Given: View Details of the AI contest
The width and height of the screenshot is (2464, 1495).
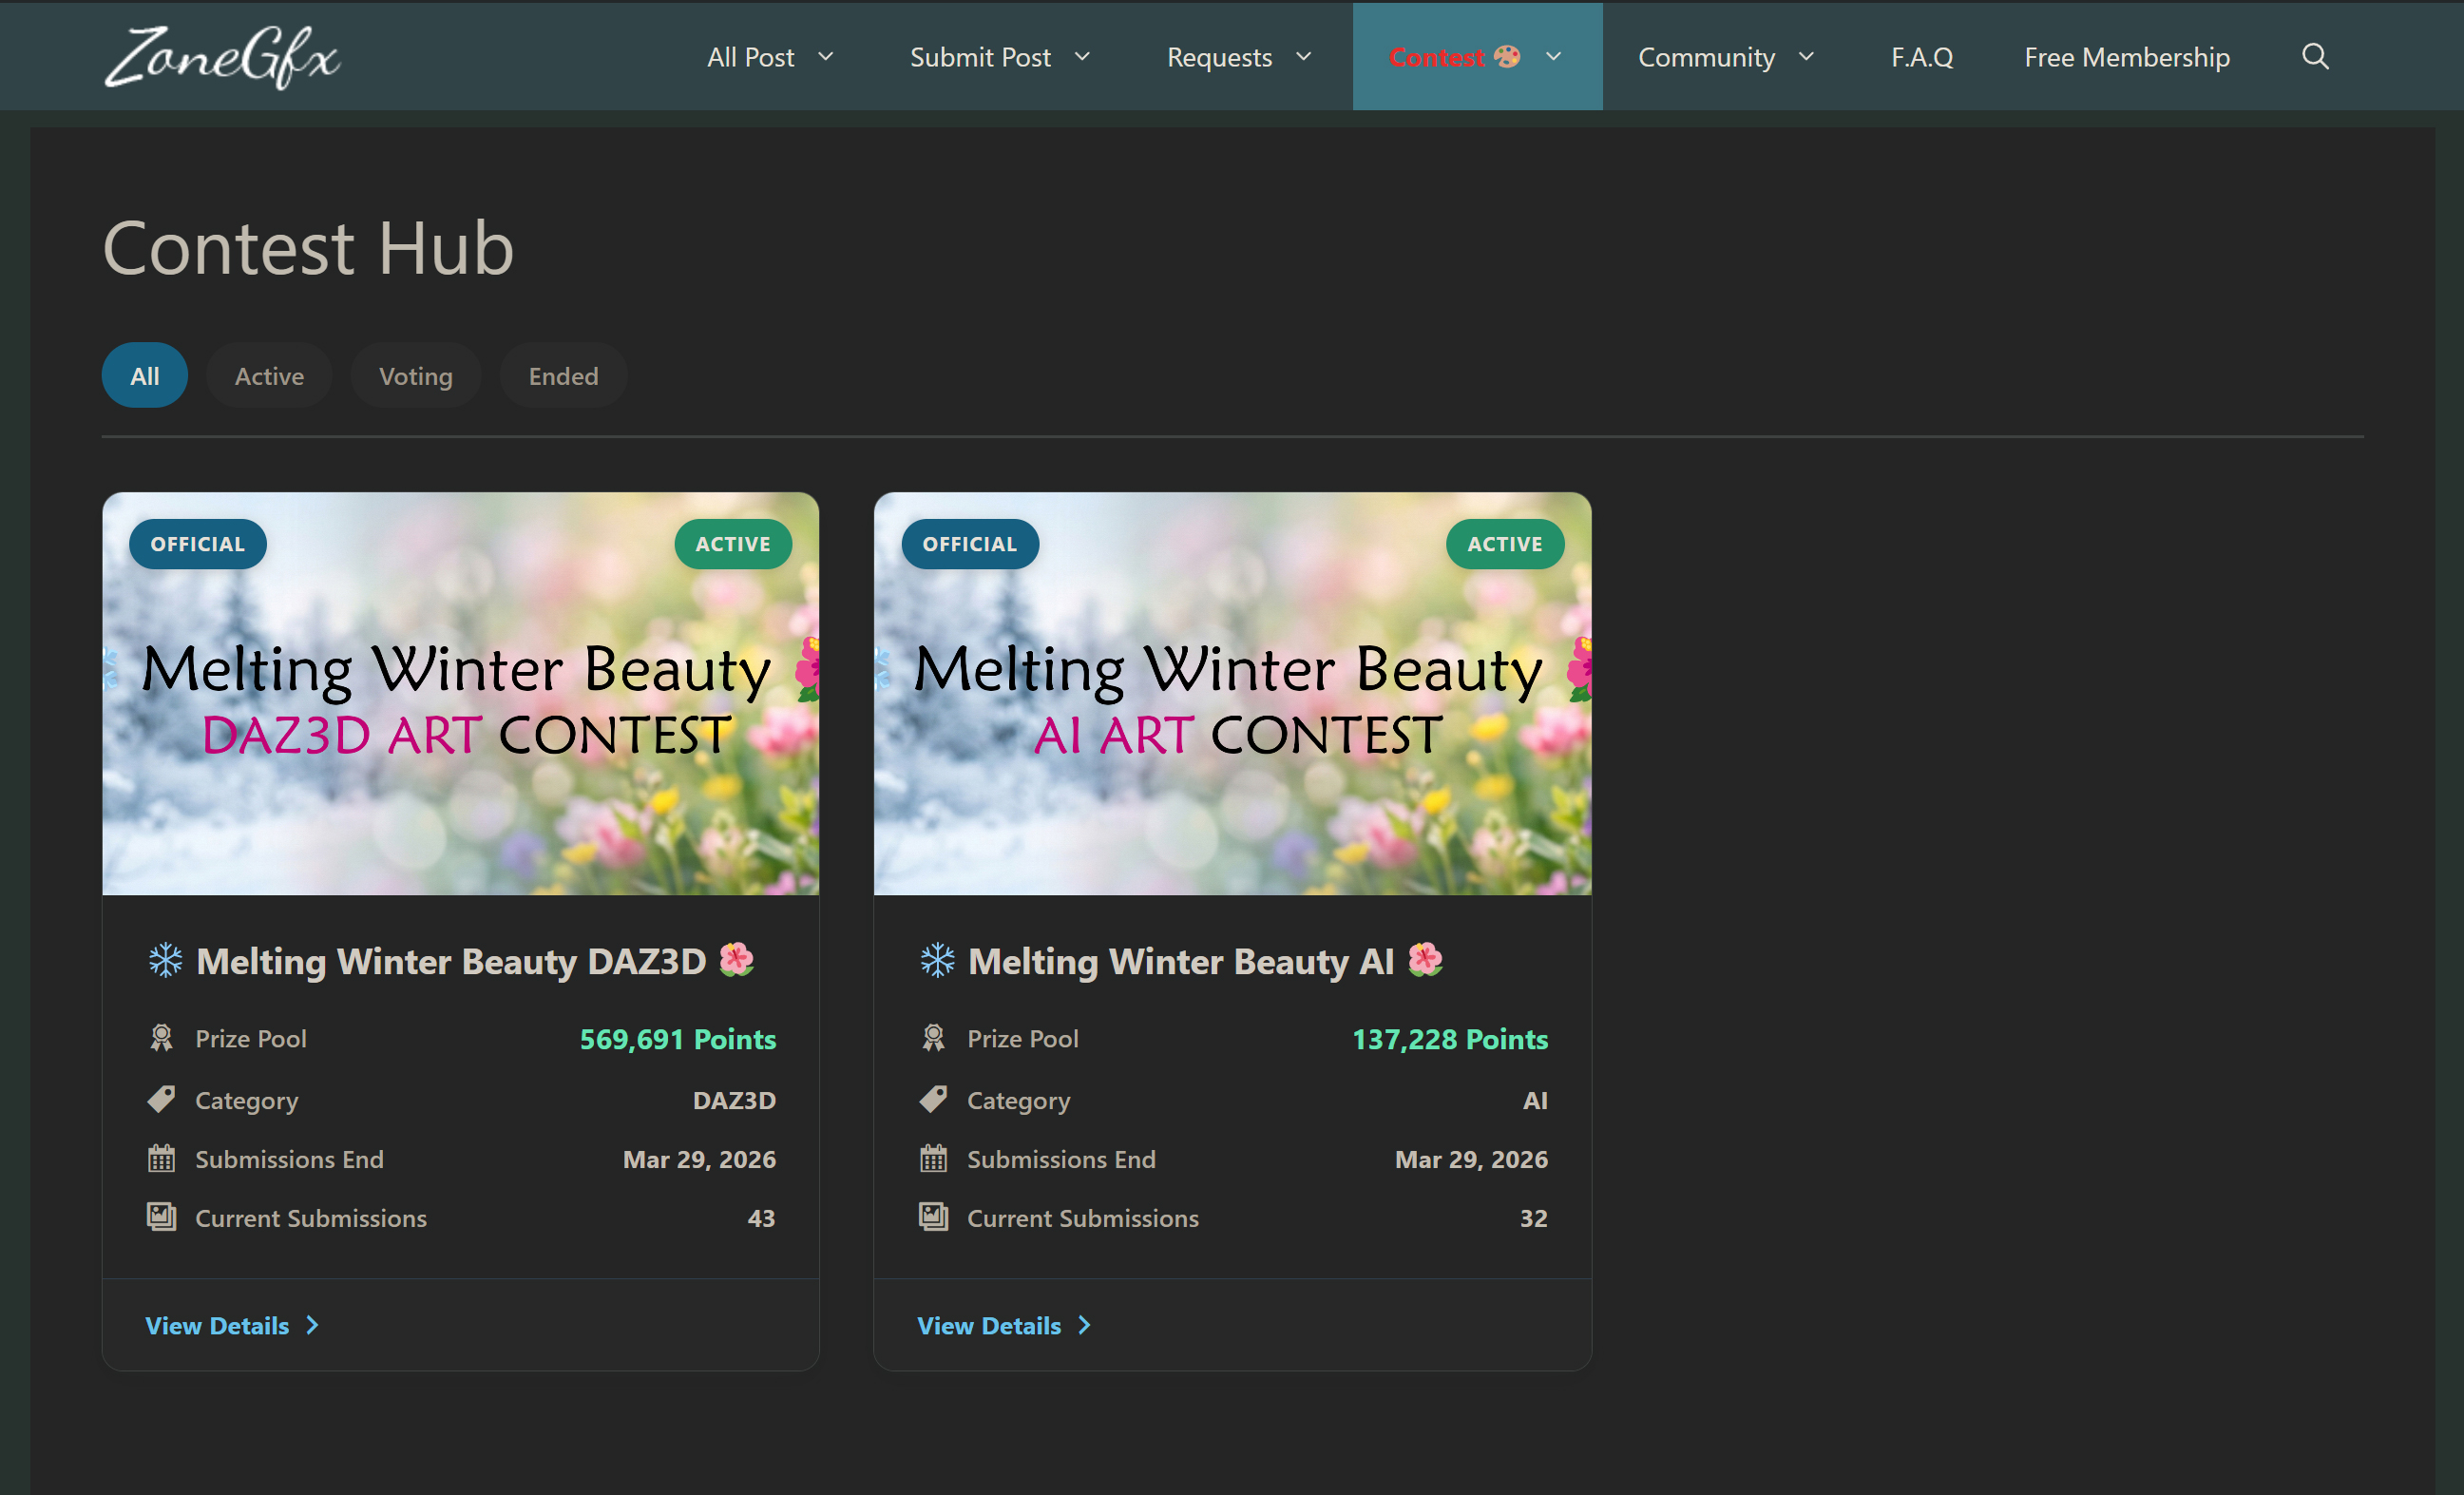Looking at the screenshot, I should pos(989,1325).
